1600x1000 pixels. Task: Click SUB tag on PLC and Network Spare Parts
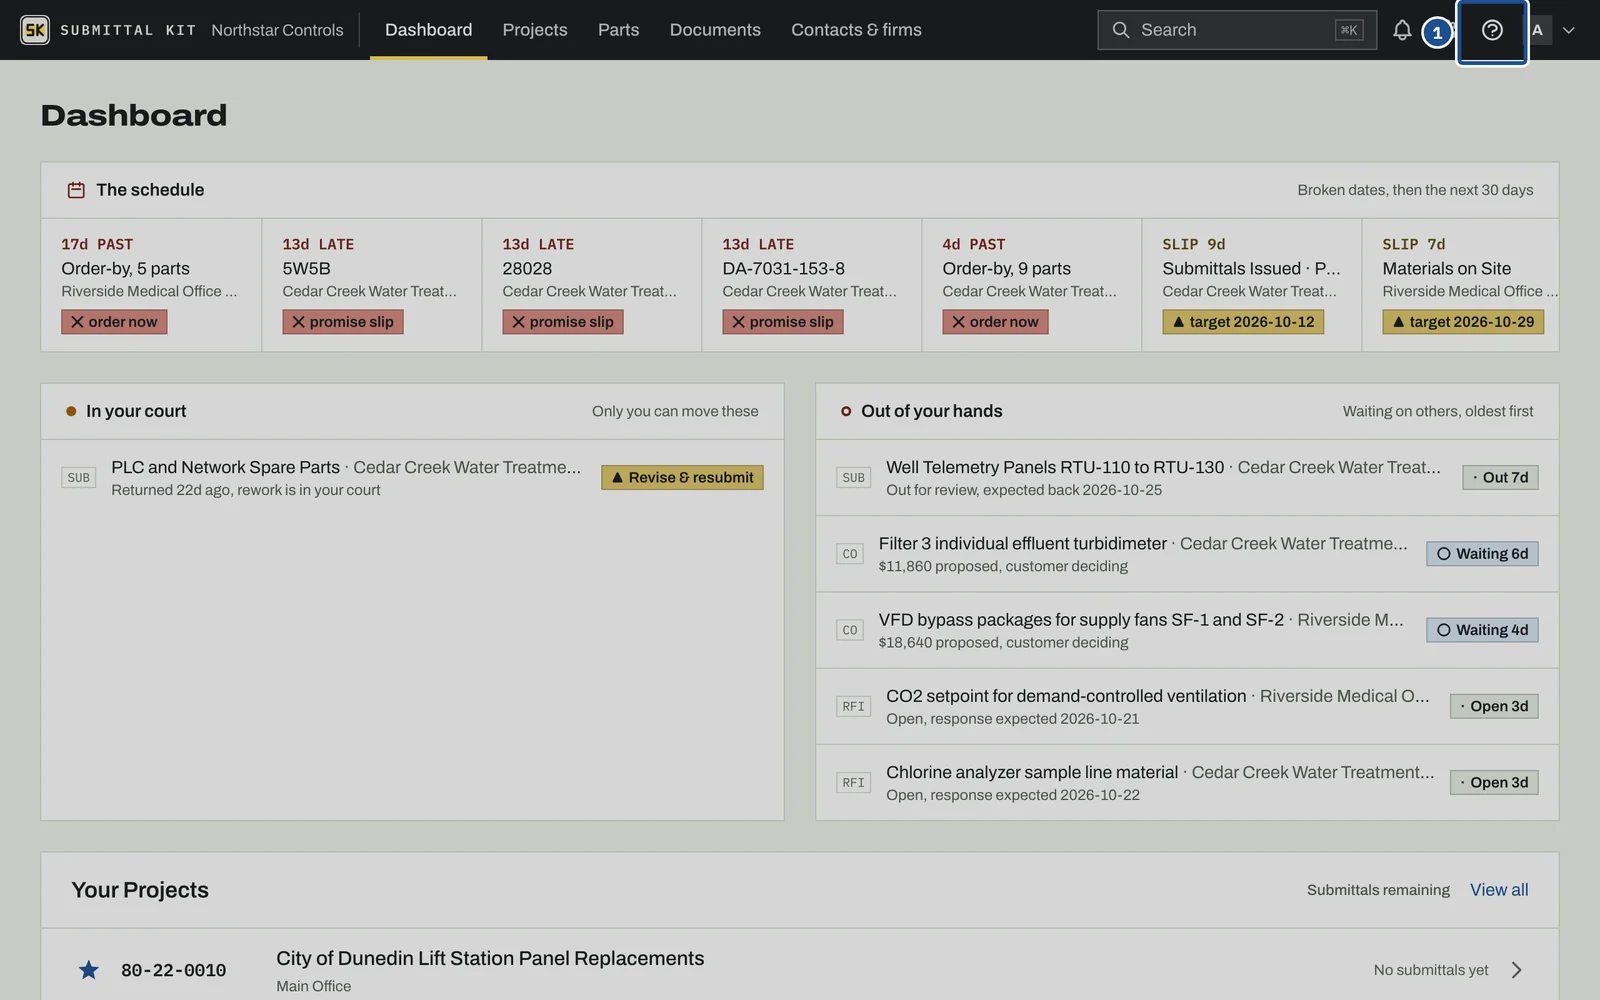pyautogui.click(x=79, y=478)
